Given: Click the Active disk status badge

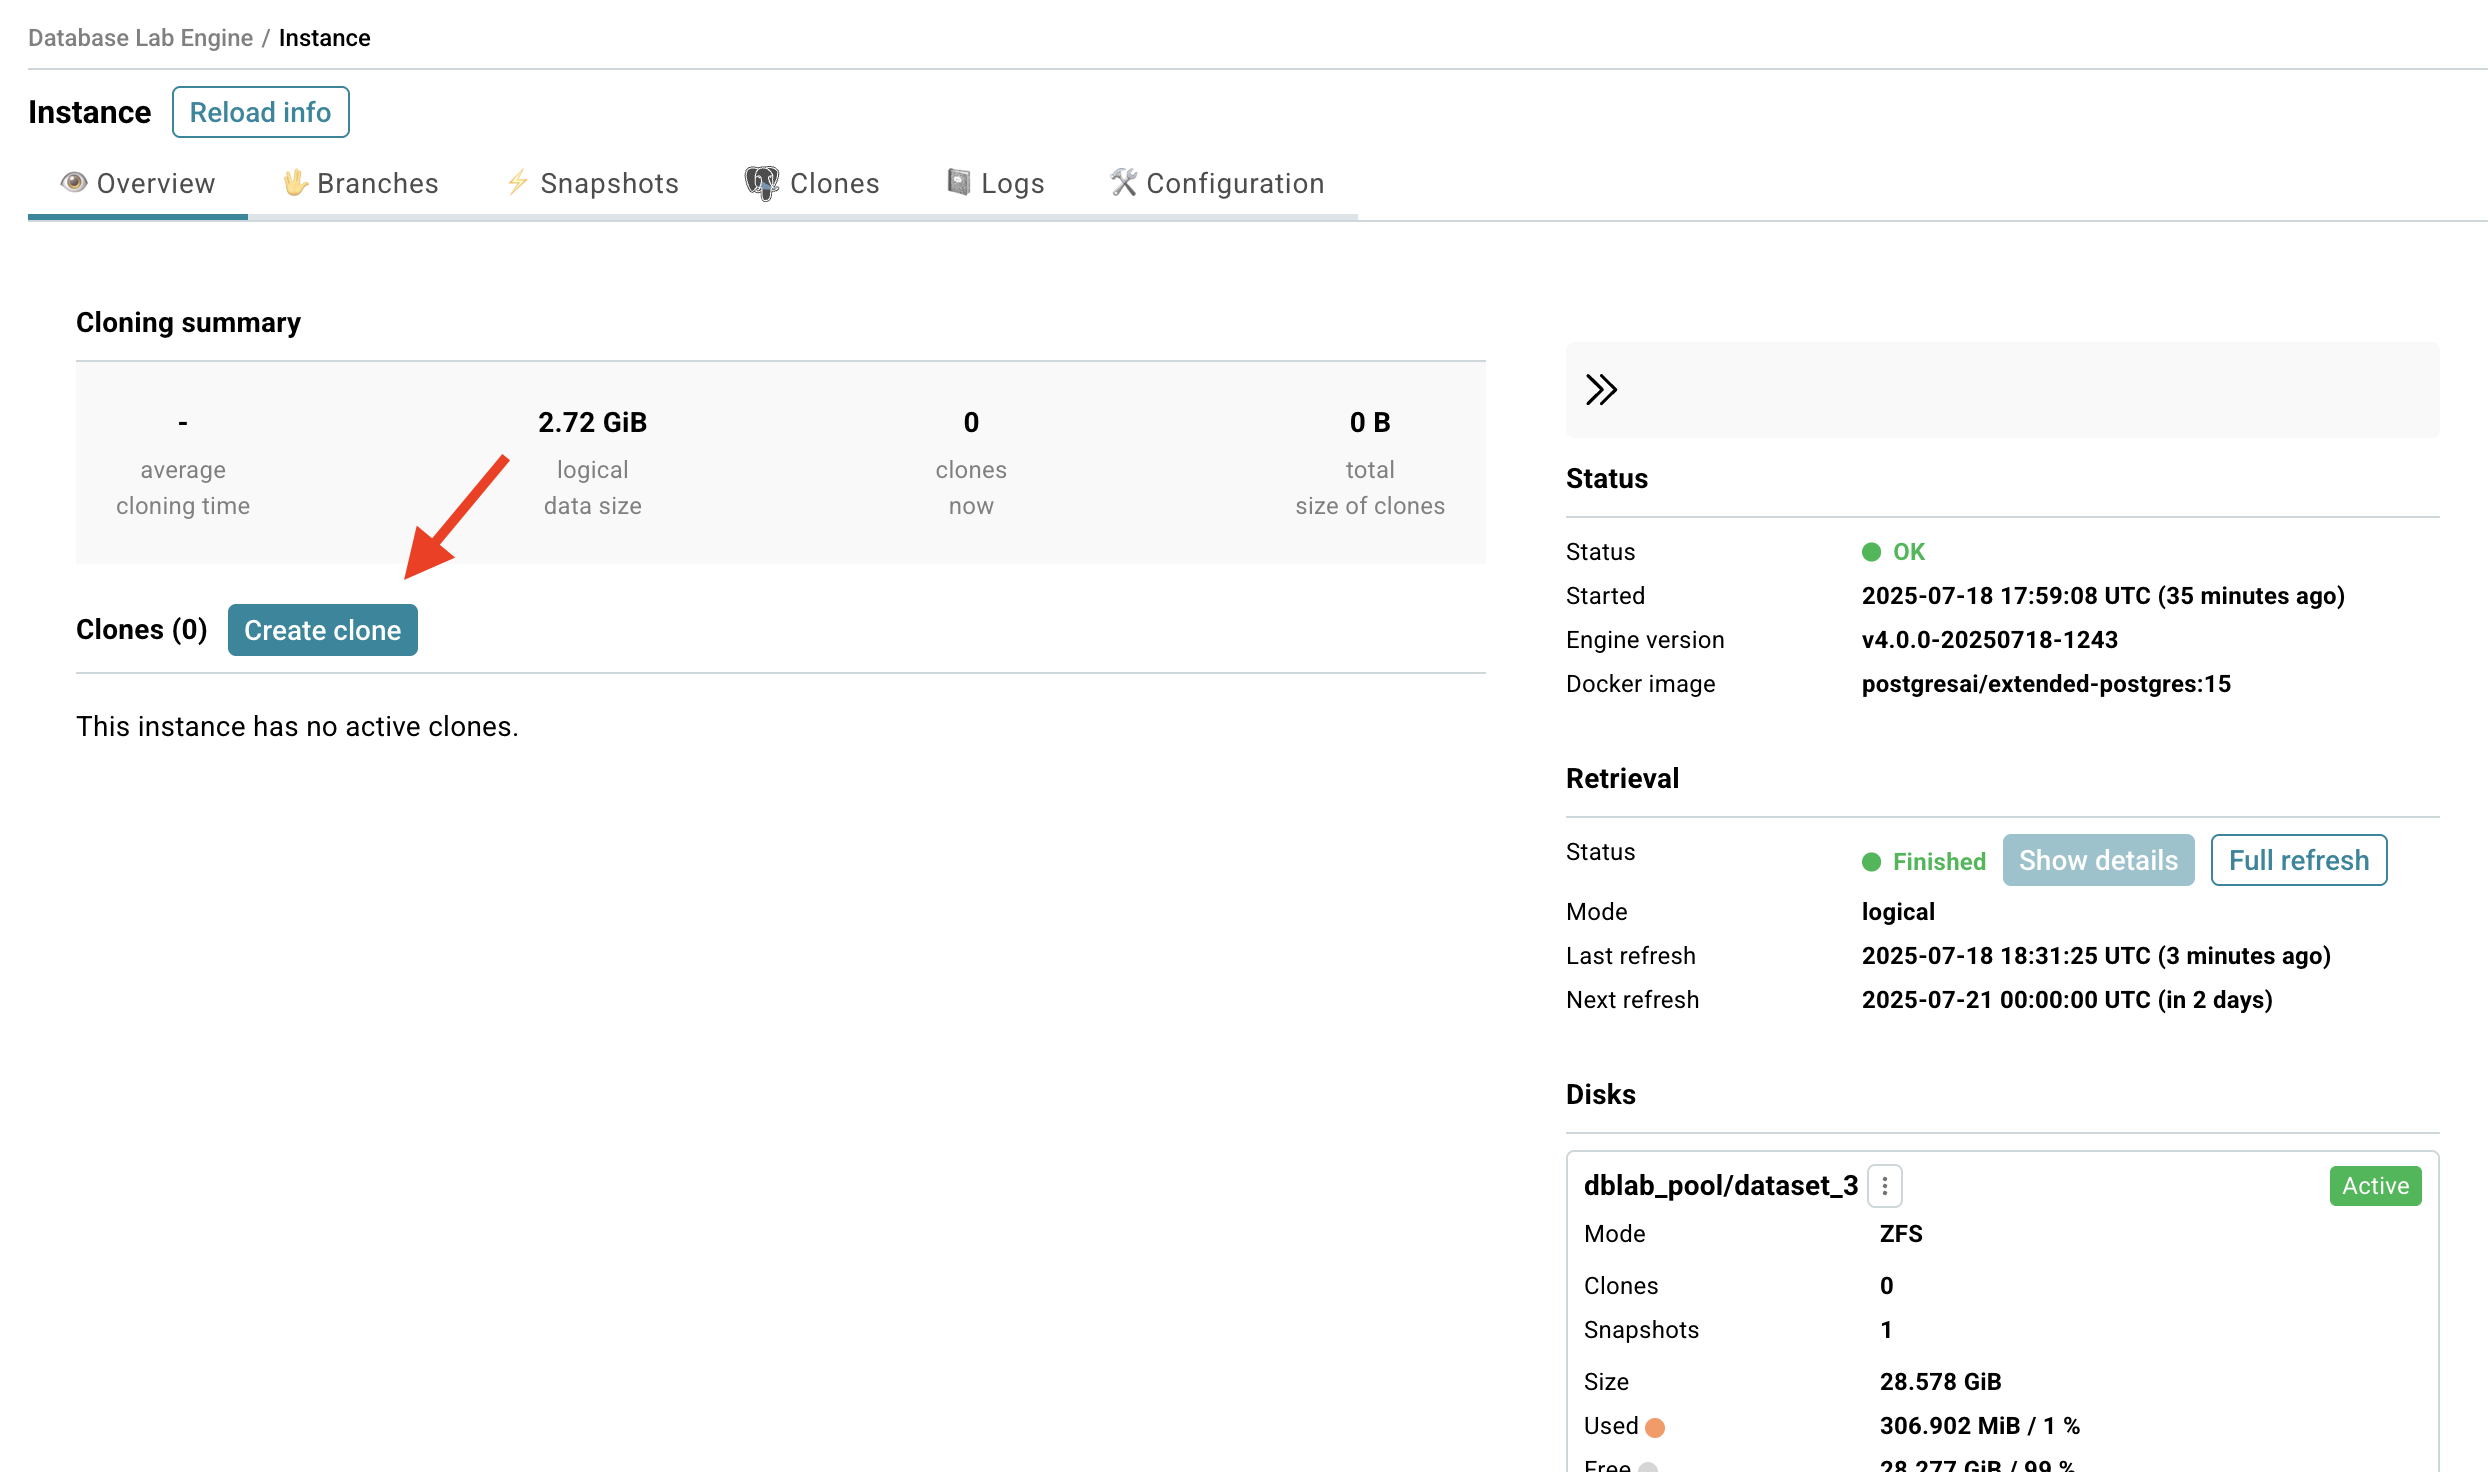Looking at the screenshot, I should coord(2375,1186).
